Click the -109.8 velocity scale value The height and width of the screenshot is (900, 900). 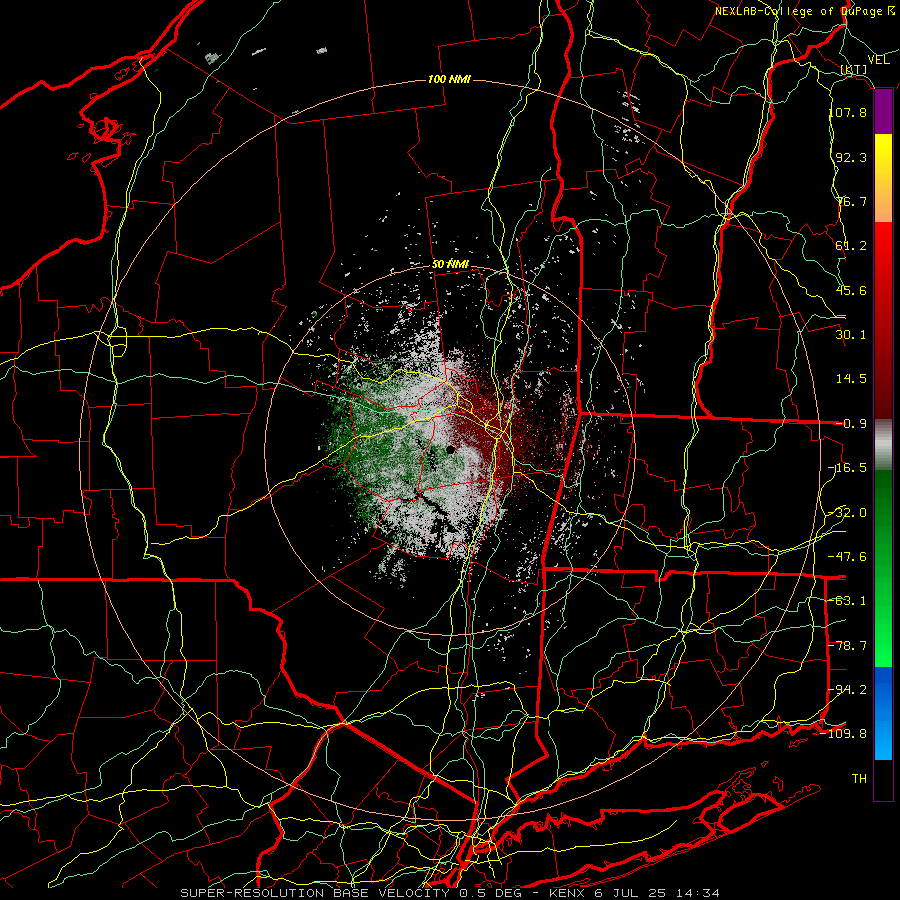(x=844, y=734)
